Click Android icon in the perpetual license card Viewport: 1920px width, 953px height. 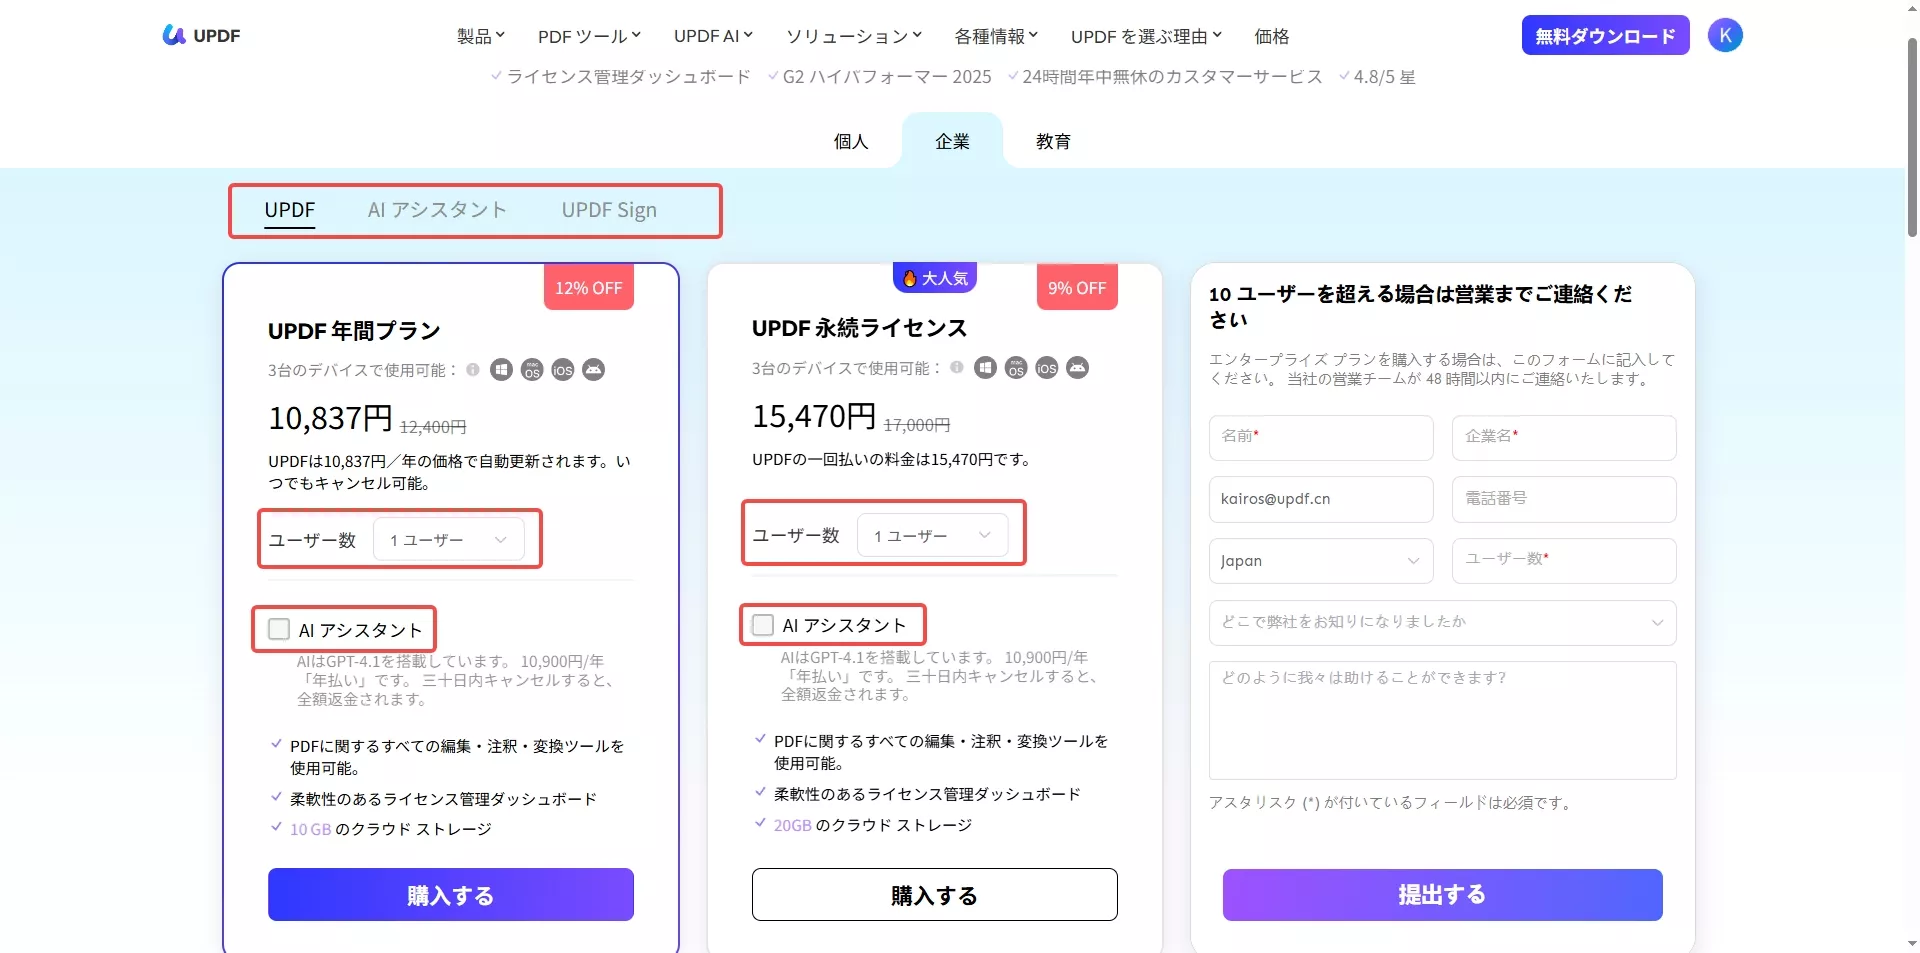coord(1078,368)
